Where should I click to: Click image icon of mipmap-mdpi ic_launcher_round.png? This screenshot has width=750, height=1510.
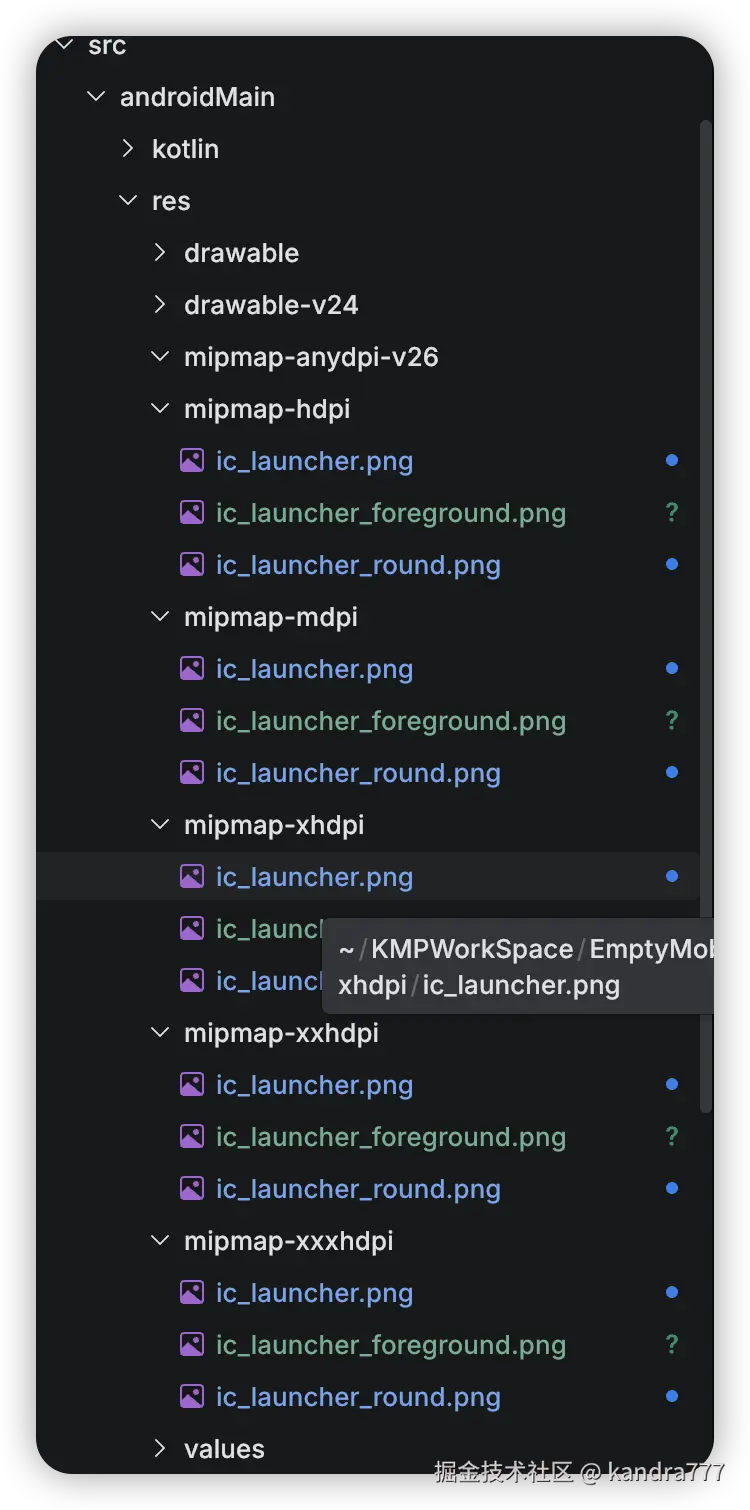(x=192, y=773)
